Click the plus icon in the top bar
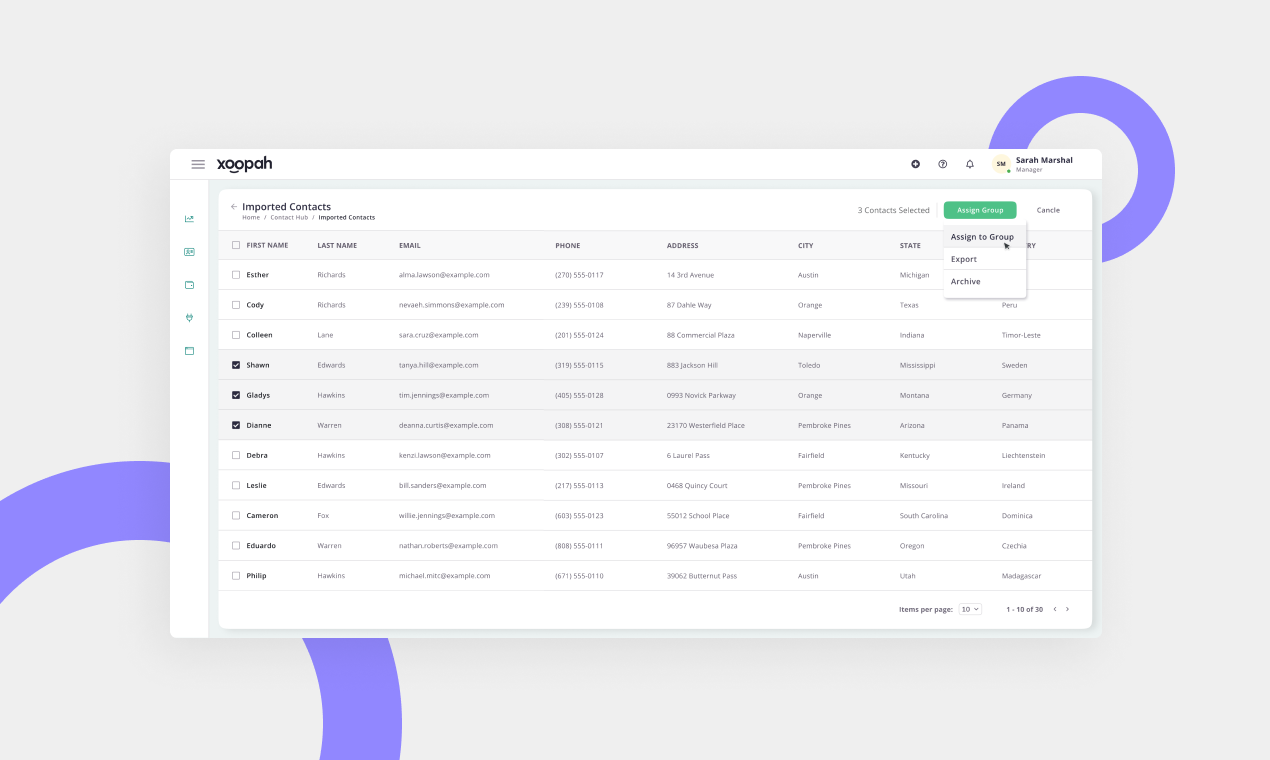 click(915, 163)
